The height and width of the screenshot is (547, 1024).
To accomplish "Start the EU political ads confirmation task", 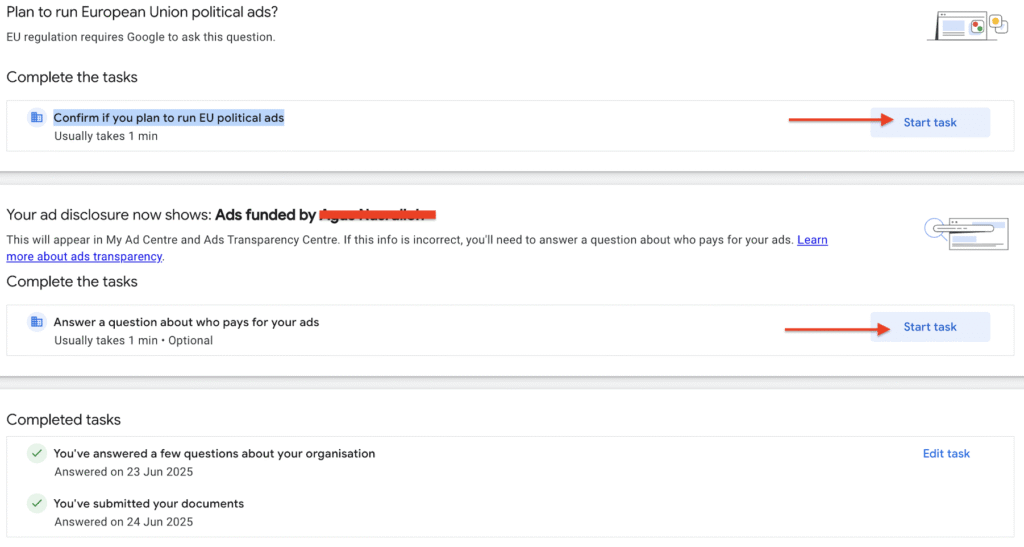I will (x=930, y=123).
